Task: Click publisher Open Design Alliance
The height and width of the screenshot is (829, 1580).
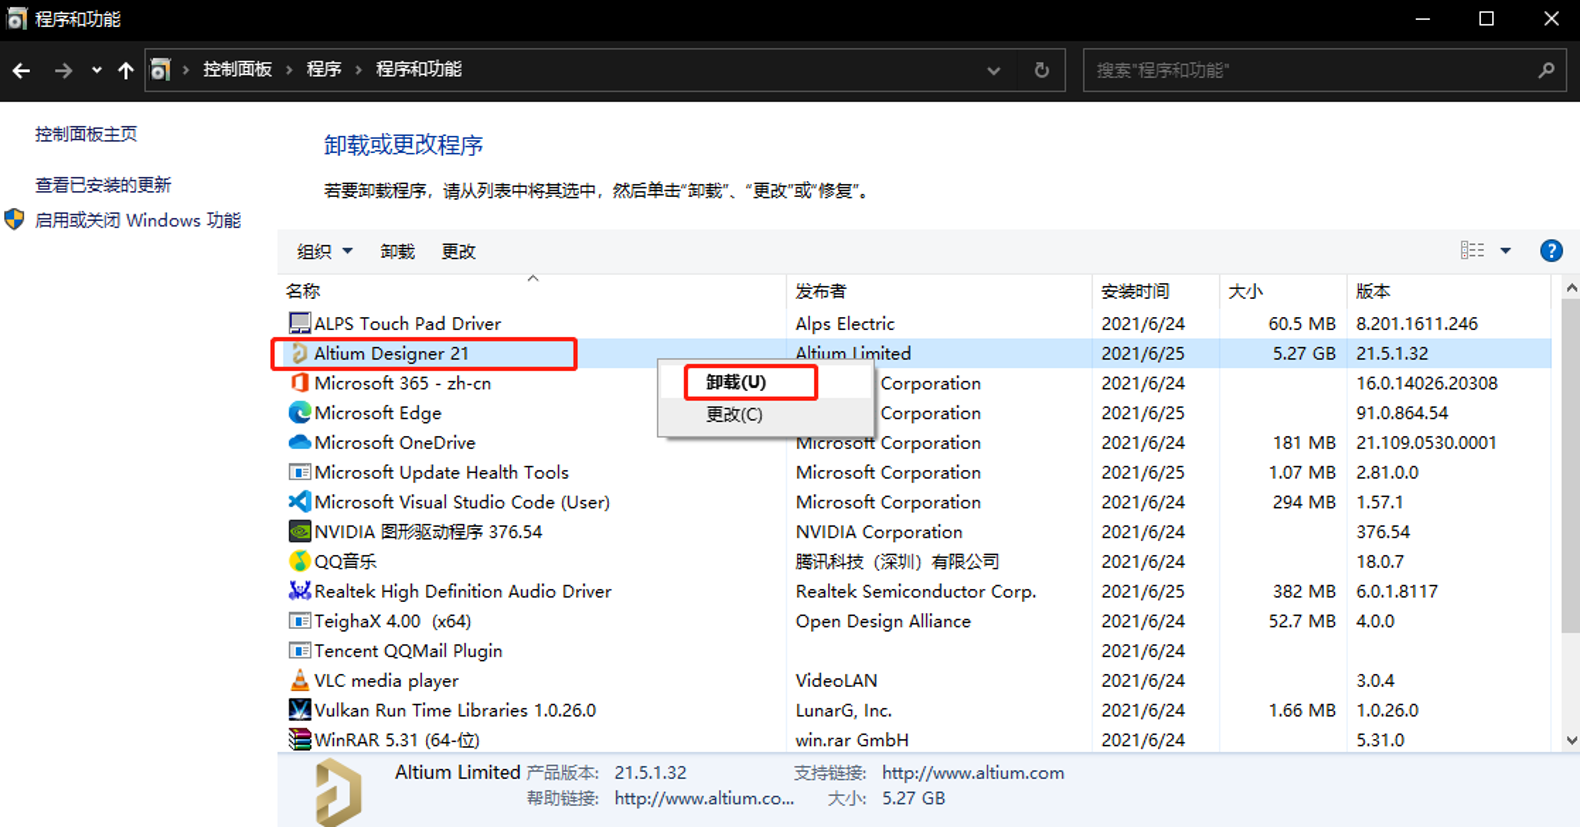Action: tap(883, 621)
